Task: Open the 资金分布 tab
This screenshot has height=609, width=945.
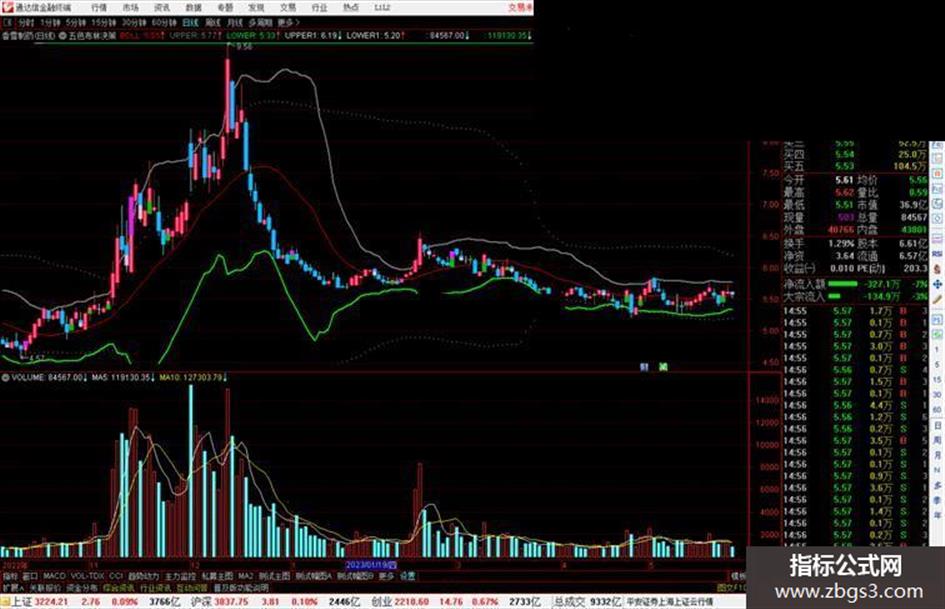Action: tap(81, 588)
